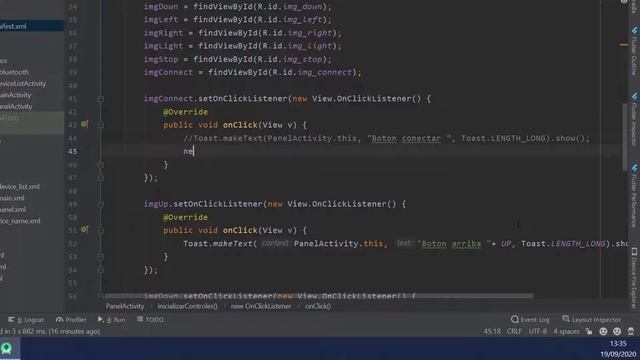Open the Device File Explorer side panel

[x=634, y=278]
